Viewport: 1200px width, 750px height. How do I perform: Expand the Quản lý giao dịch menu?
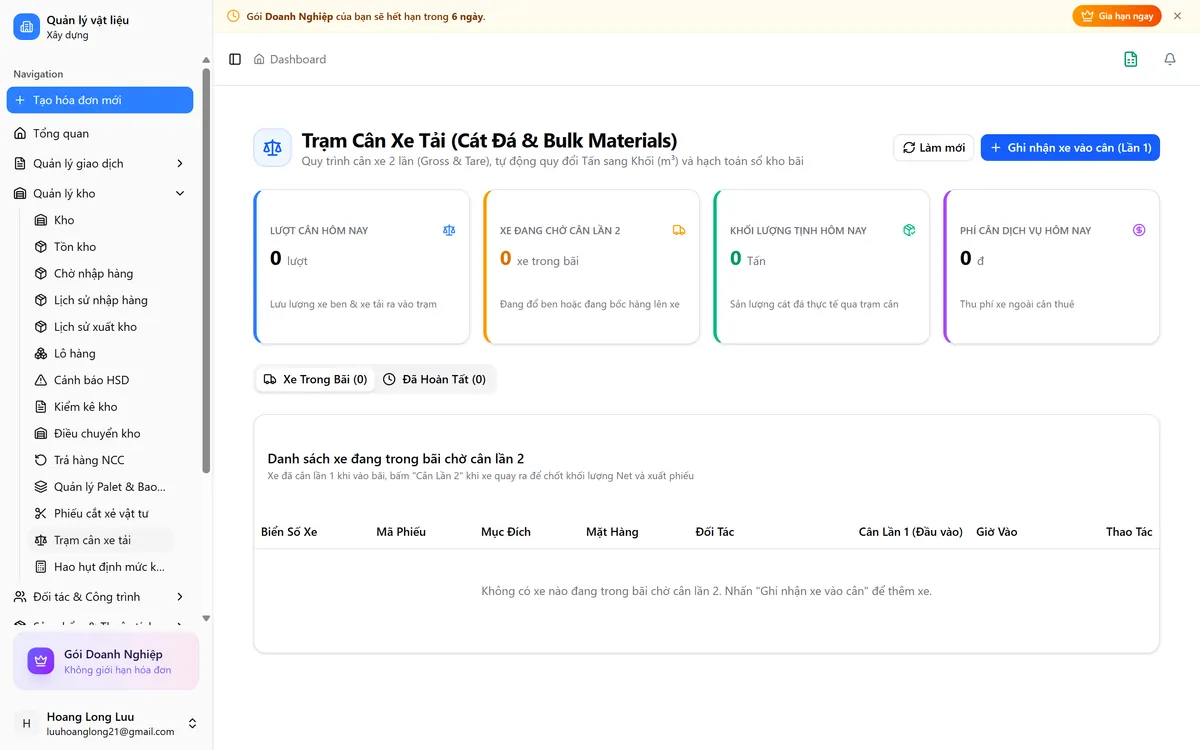(x=100, y=163)
